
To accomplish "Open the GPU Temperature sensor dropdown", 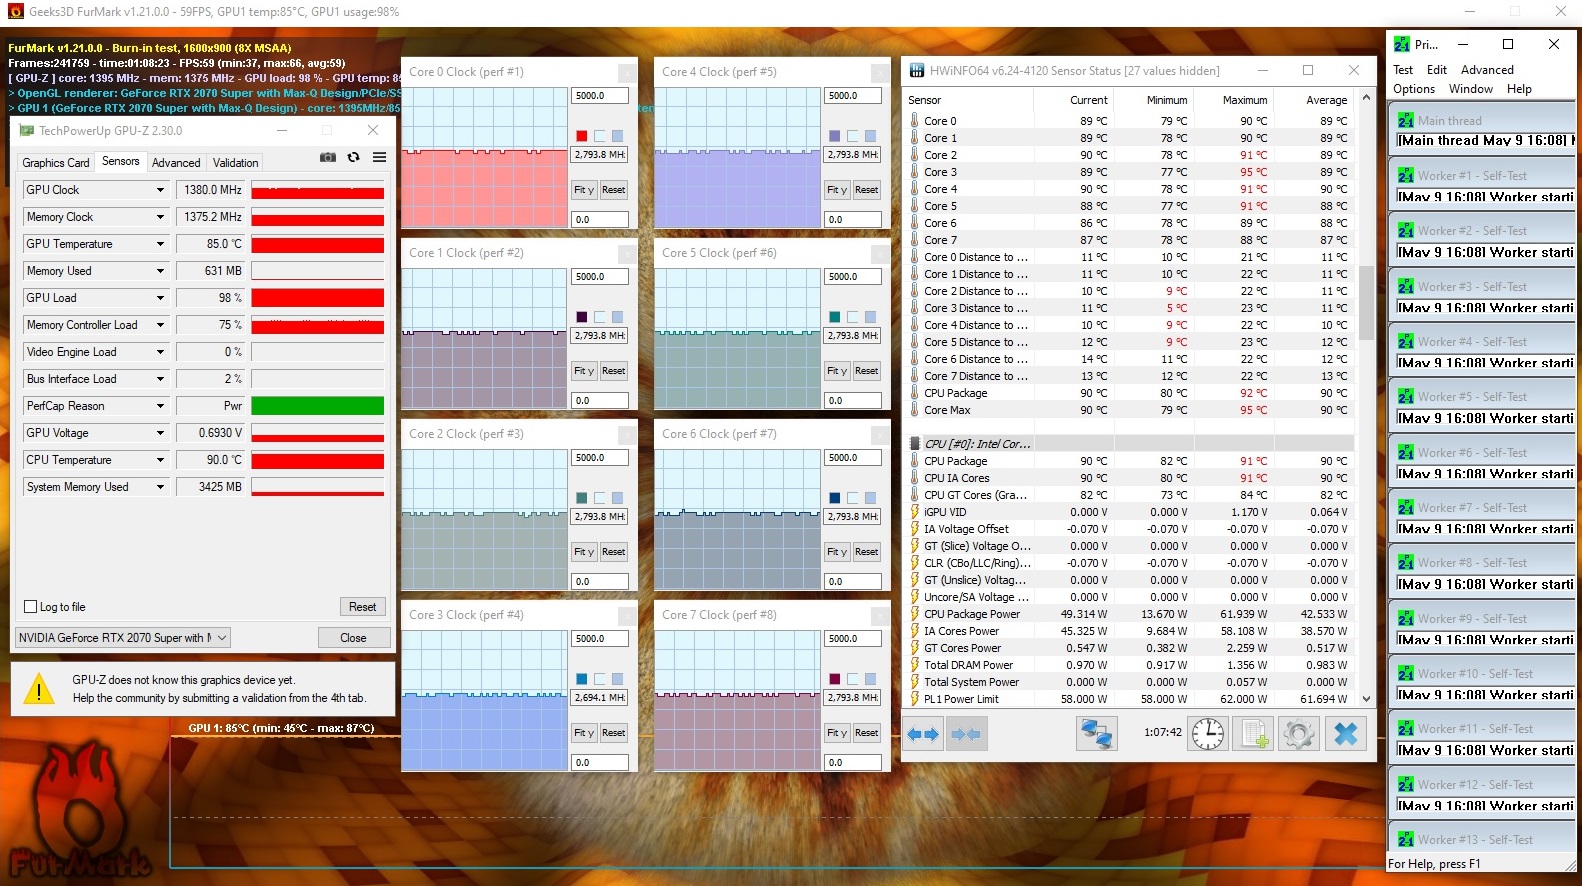I will coord(160,244).
